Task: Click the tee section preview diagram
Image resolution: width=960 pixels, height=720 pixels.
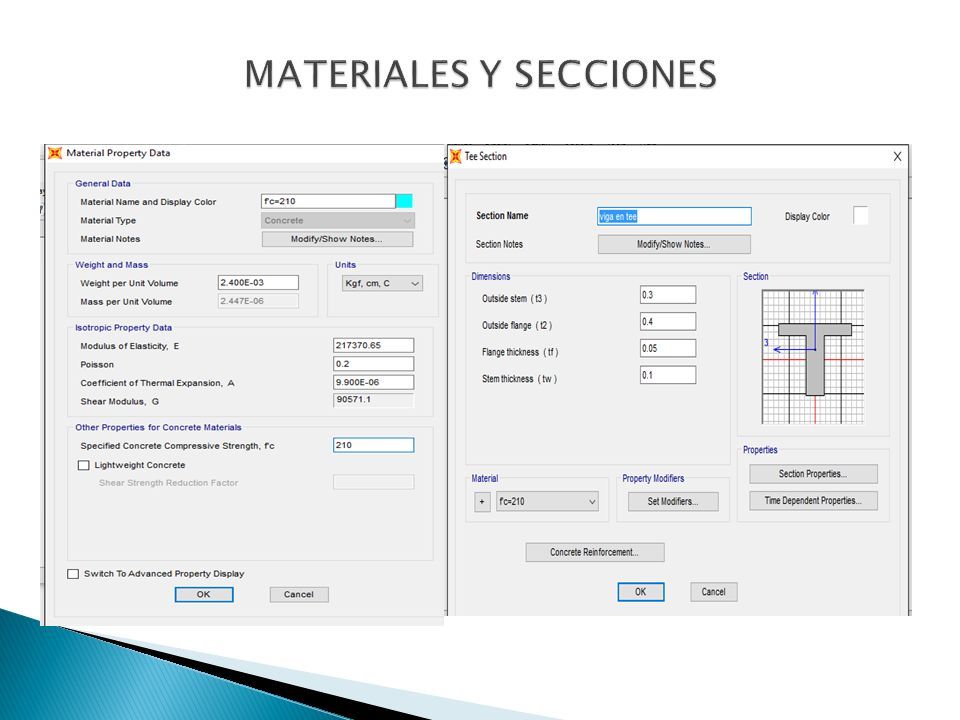Action: coord(813,357)
